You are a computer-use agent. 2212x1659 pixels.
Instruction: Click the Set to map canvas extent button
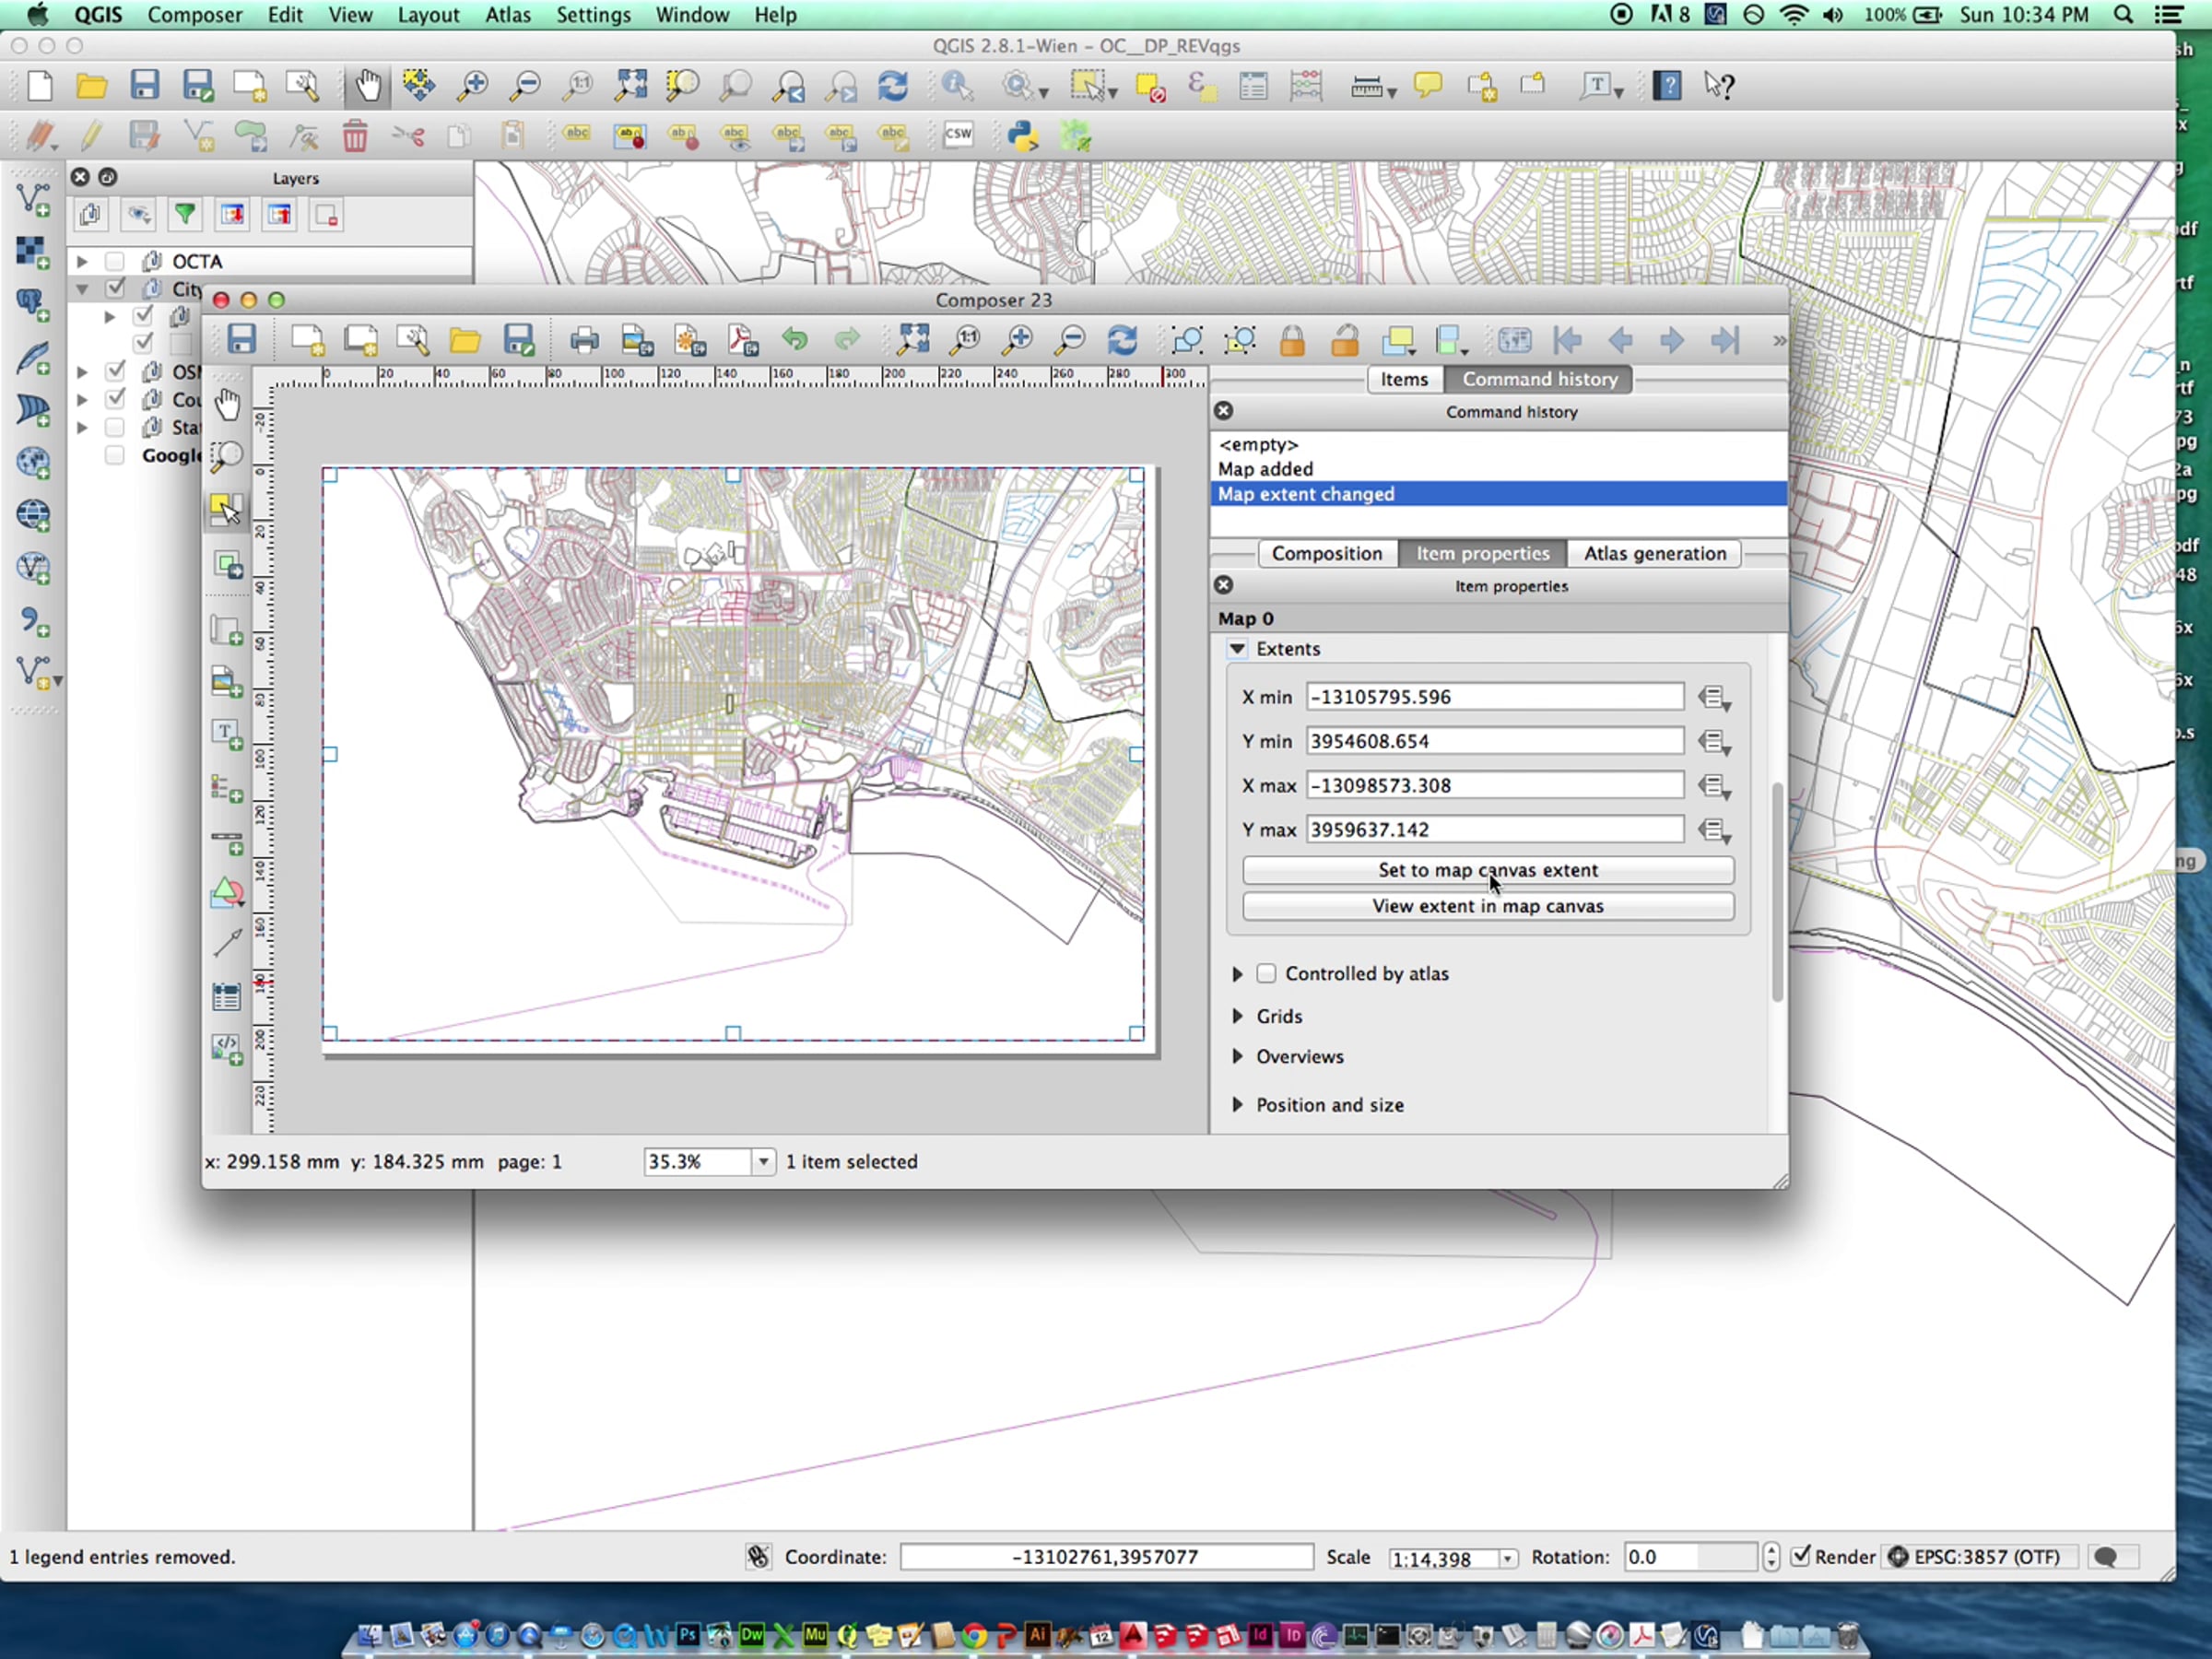(x=1487, y=870)
